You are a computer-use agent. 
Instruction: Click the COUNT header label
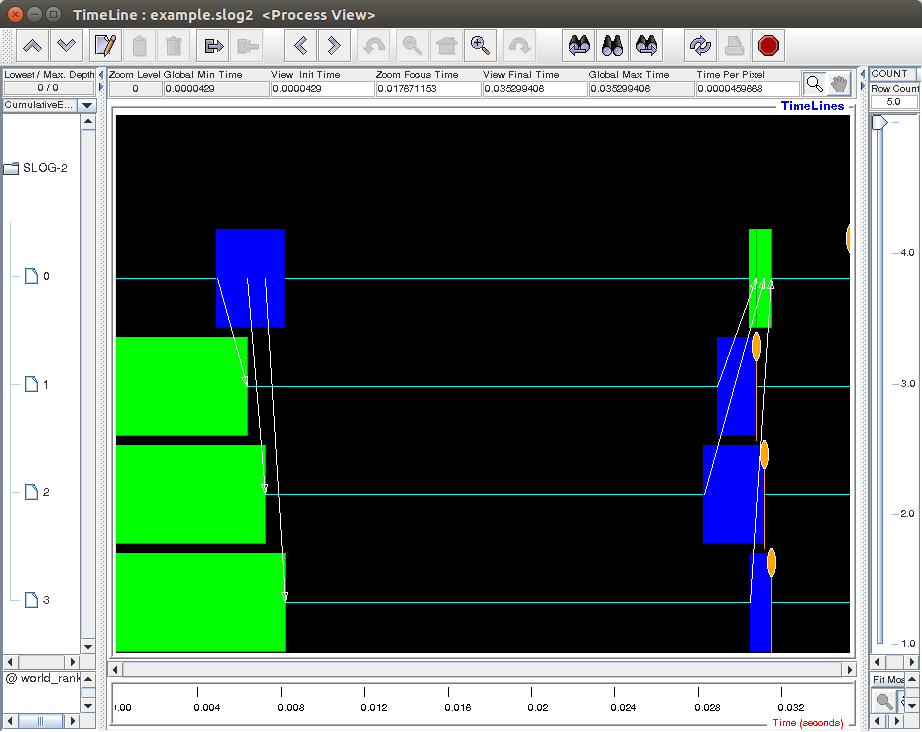pyautogui.click(x=889, y=74)
